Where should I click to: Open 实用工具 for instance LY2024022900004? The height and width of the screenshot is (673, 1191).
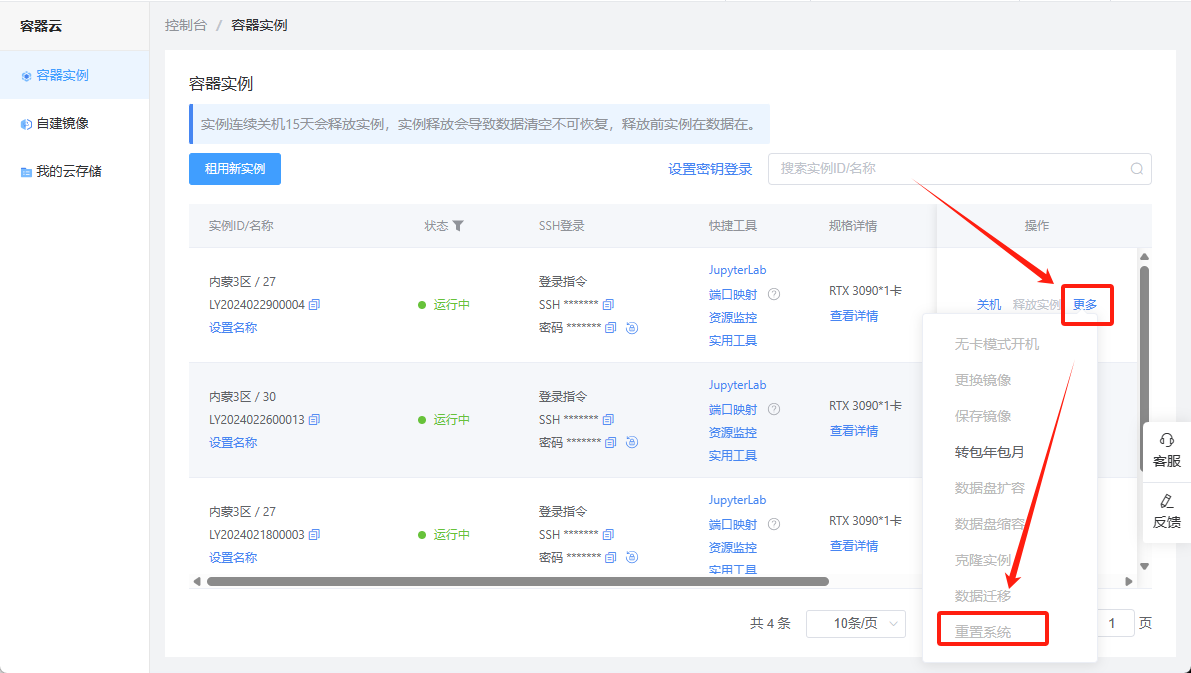[733, 340]
